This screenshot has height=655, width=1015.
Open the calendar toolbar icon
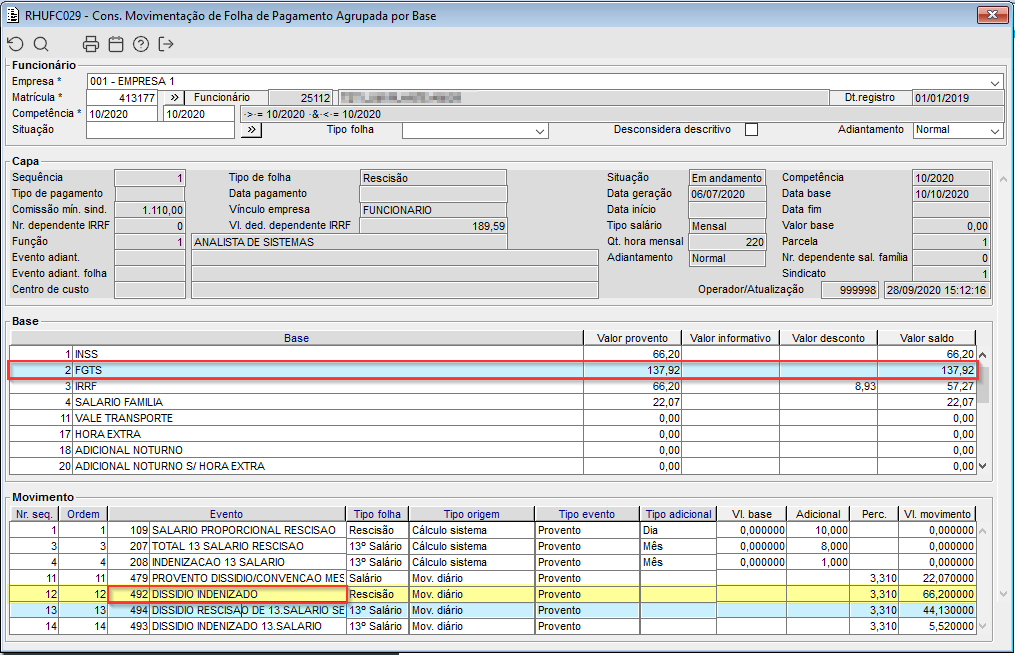[x=116, y=44]
